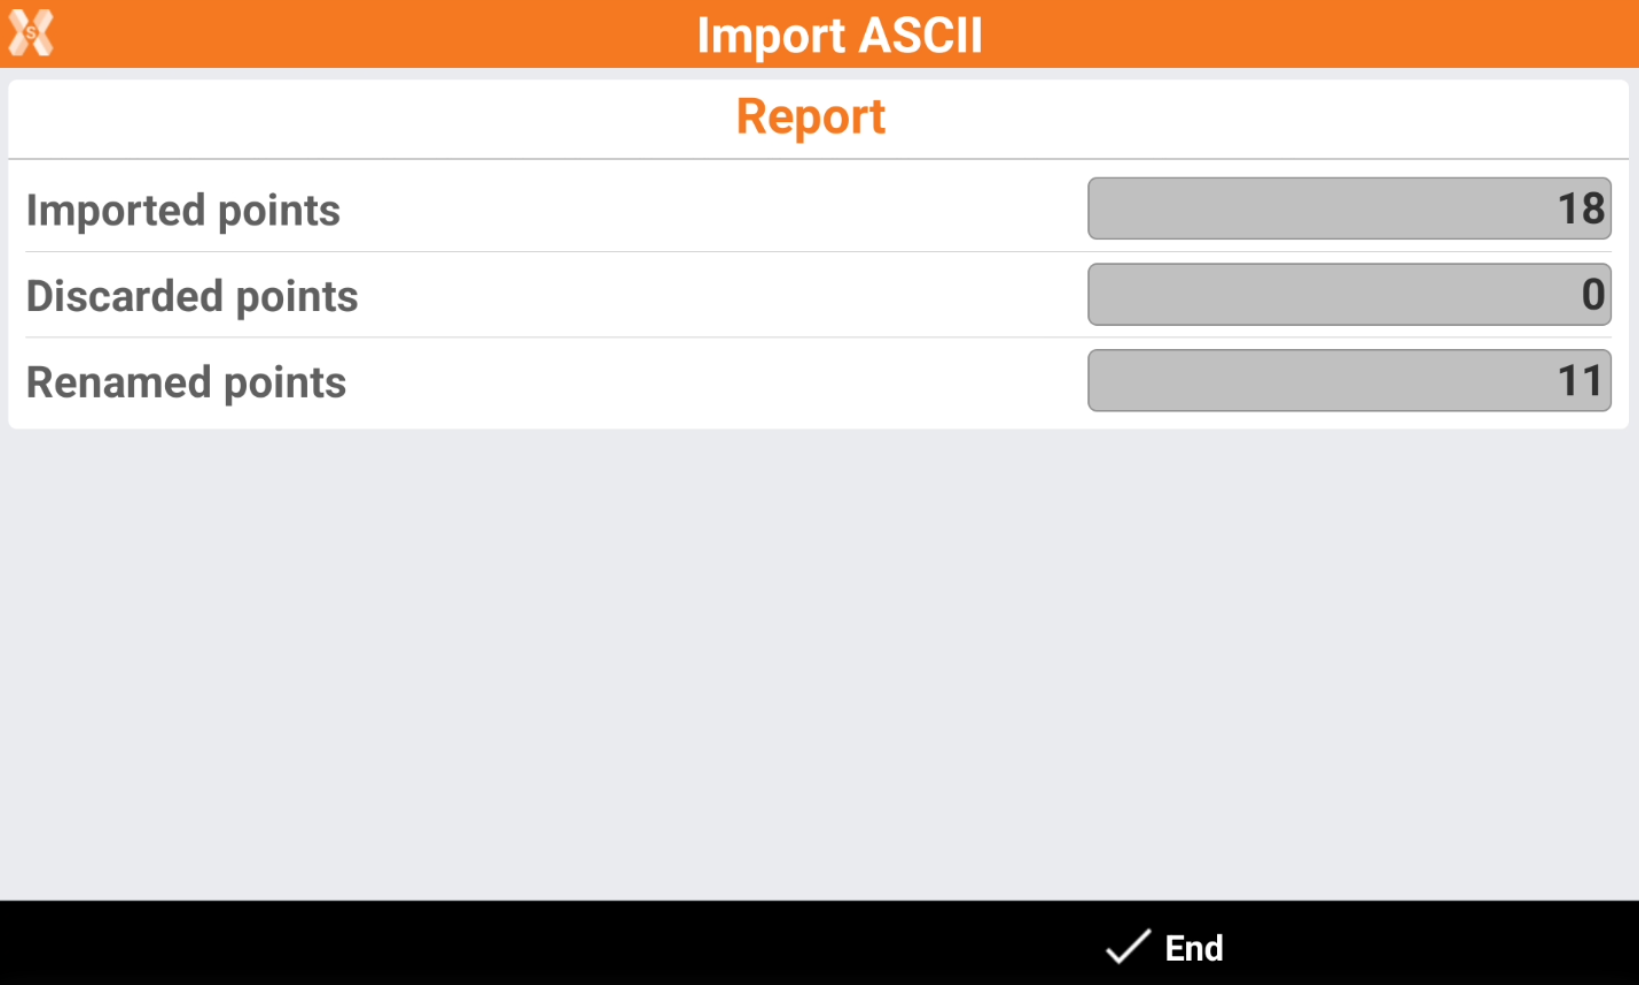Select the Discarded points value field
This screenshot has width=1639, height=985.
pos(1348,295)
